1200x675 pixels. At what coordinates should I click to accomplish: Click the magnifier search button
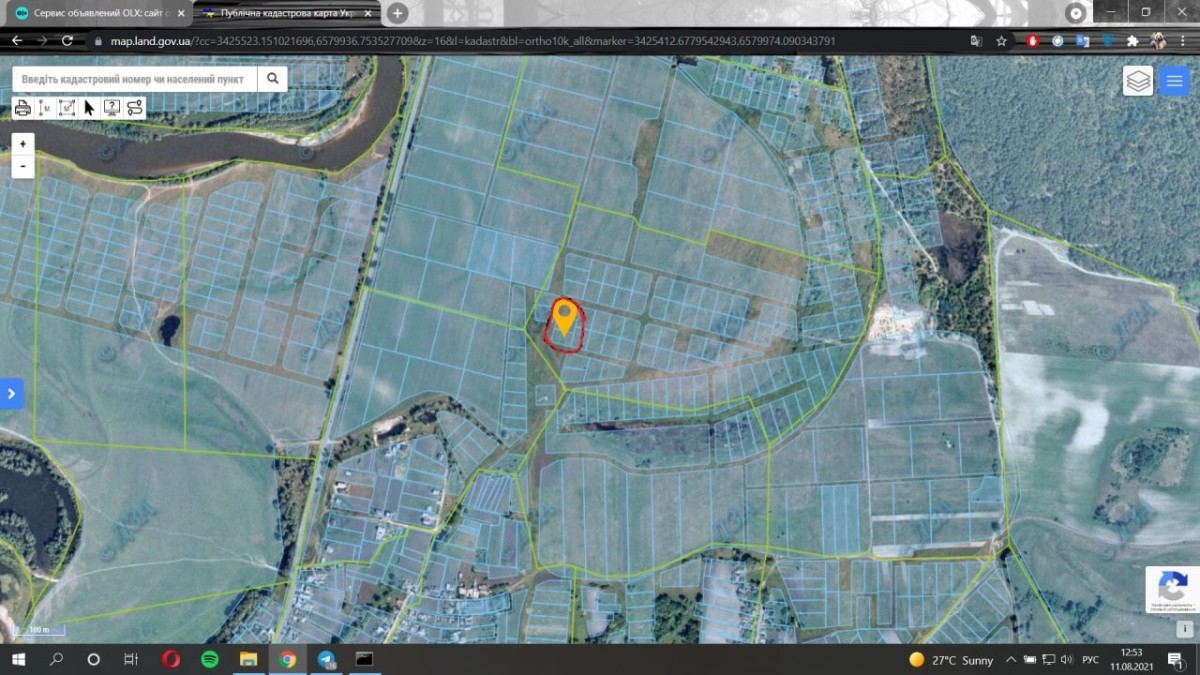pyautogui.click(x=272, y=79)
